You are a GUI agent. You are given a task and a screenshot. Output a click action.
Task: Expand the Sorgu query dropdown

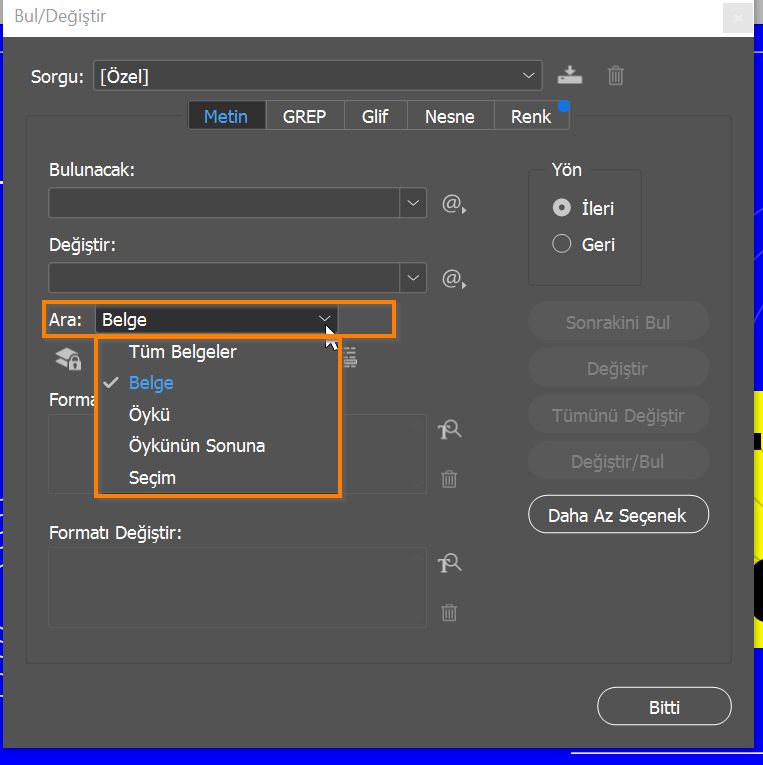(x=528, y=76)
